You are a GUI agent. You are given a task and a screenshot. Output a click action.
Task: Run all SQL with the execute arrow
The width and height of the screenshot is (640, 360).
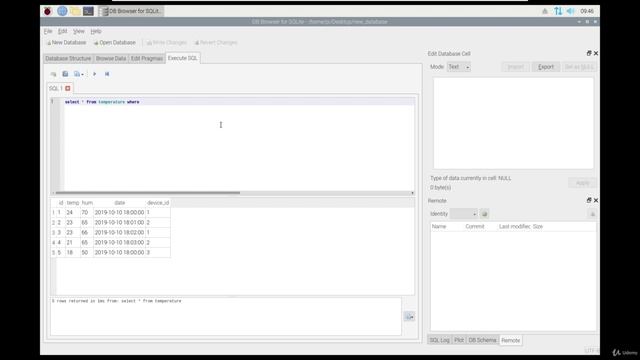(x=94, y=74)
